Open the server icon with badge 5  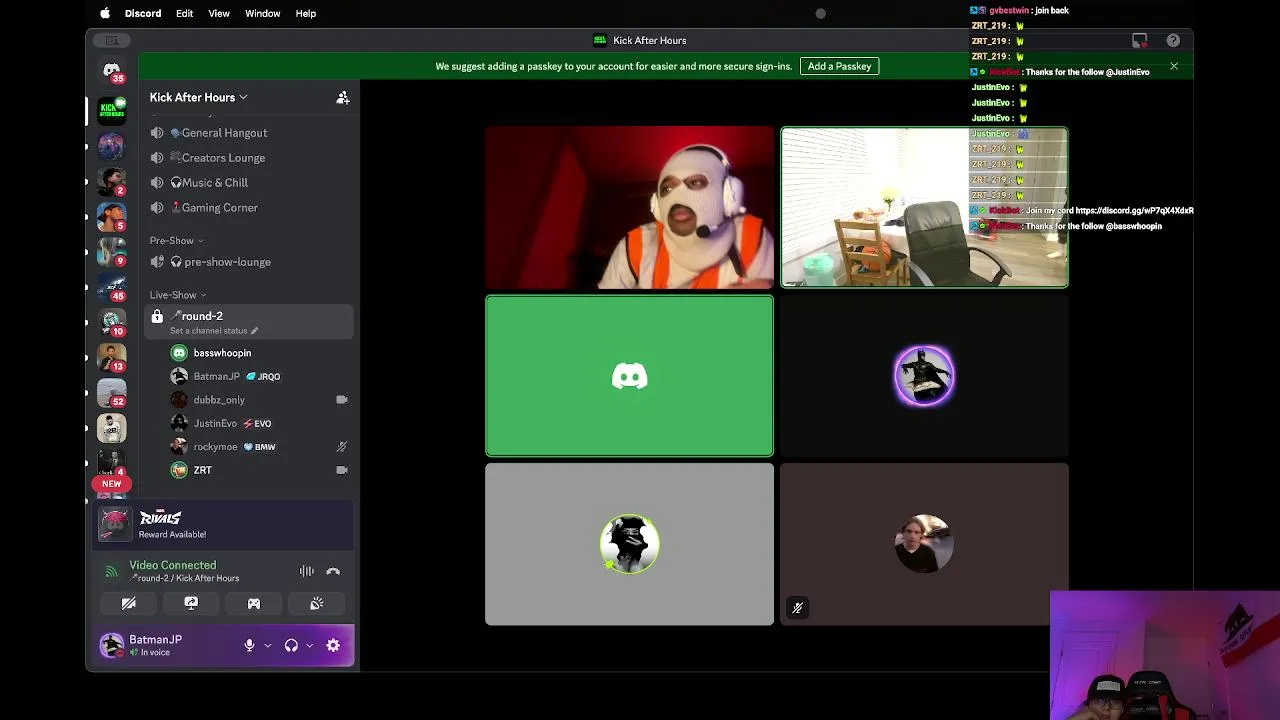pyautogui.click(x=111, y=216)
